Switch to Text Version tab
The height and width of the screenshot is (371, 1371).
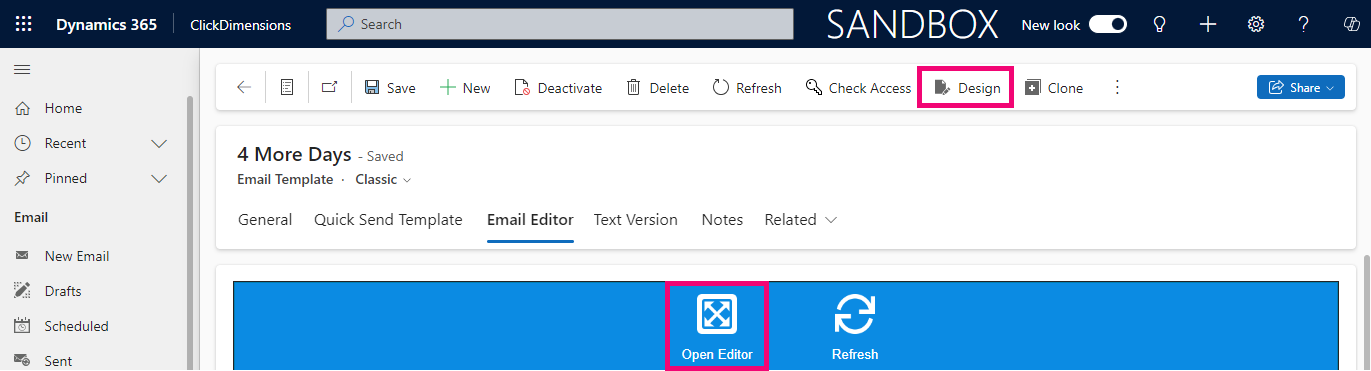(x=636, y=220)
